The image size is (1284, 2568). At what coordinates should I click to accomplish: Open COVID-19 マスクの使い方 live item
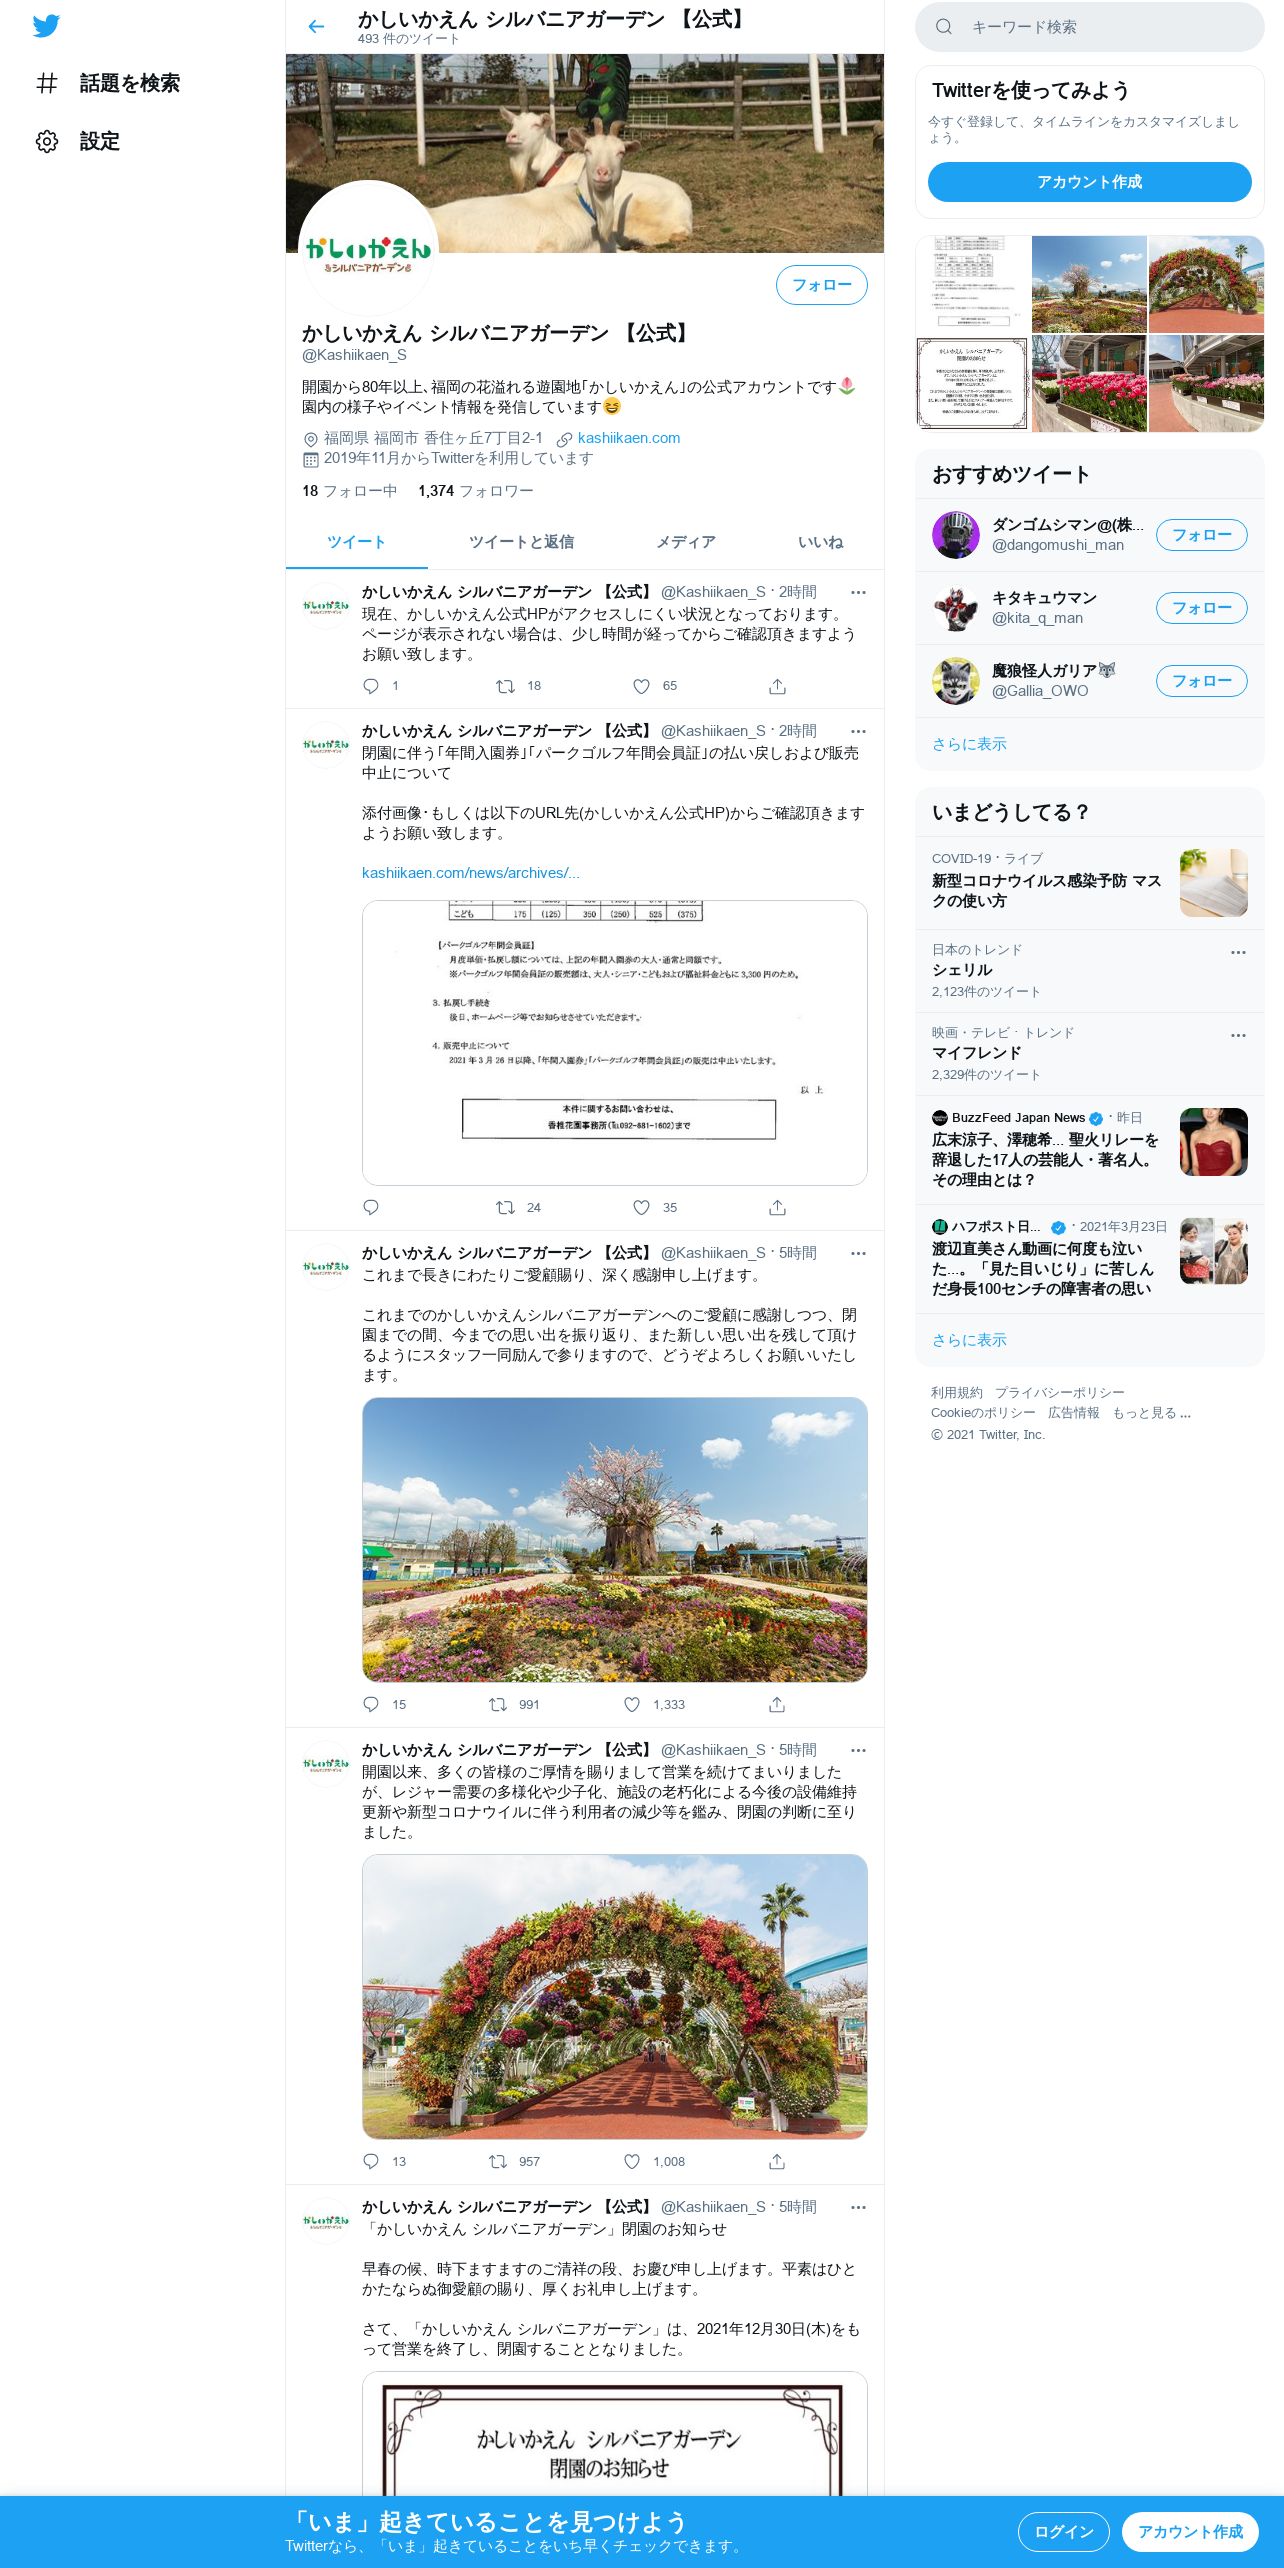click(x=1089, y=883)
